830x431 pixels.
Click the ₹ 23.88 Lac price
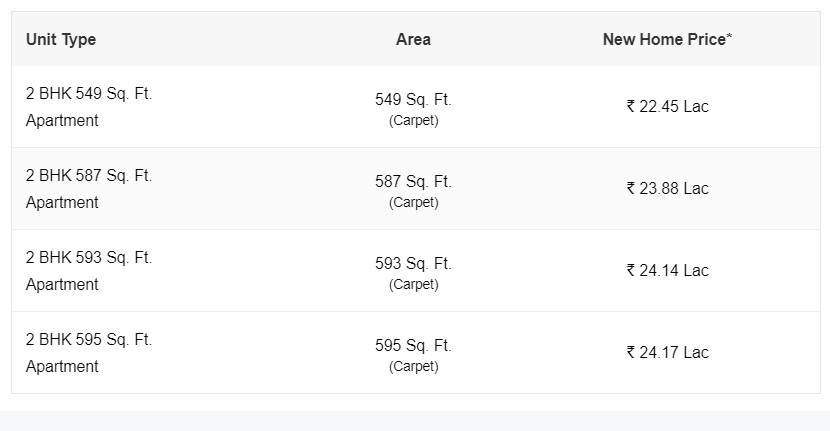tap(667, 188)
